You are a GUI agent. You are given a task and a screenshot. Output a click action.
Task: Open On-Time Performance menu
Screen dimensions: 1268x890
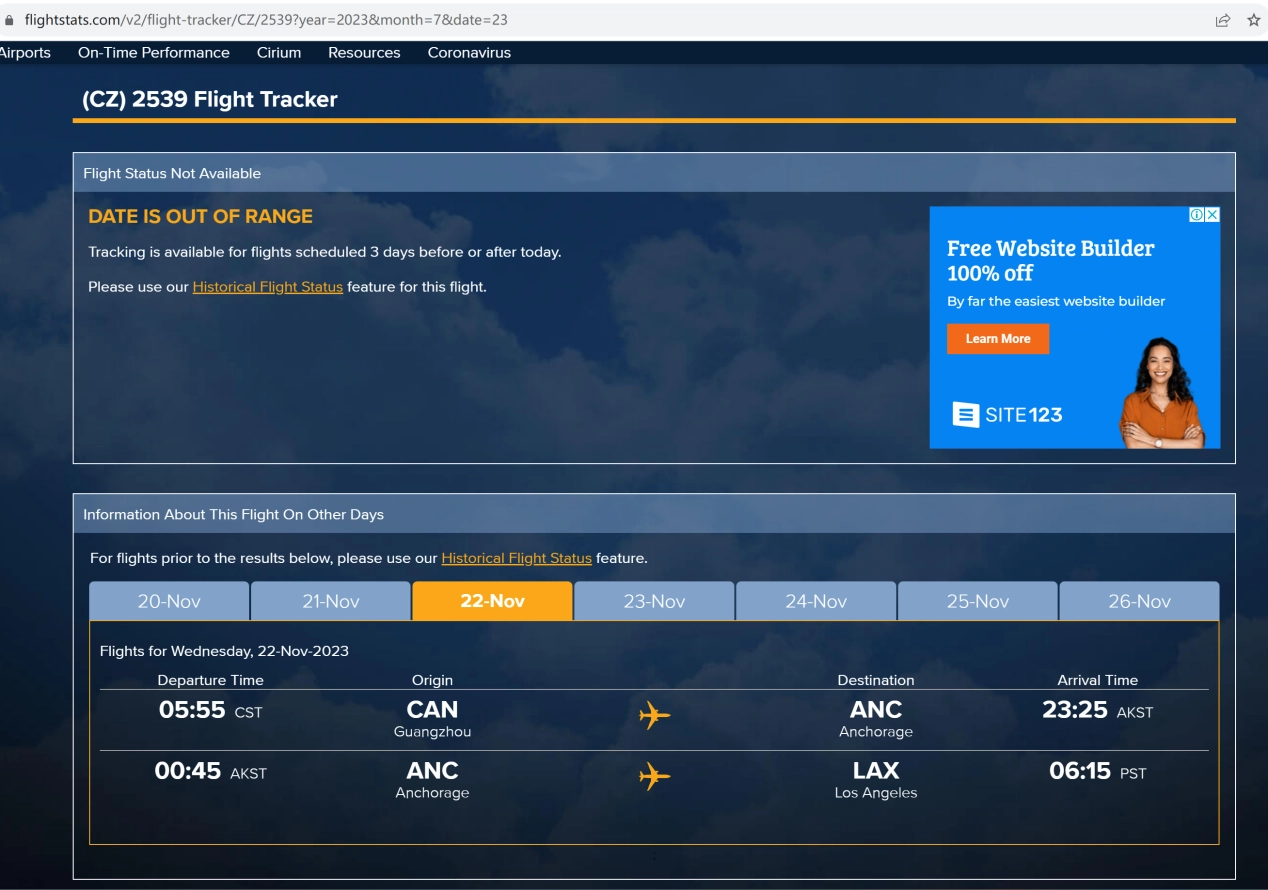(x=154, y=53)
